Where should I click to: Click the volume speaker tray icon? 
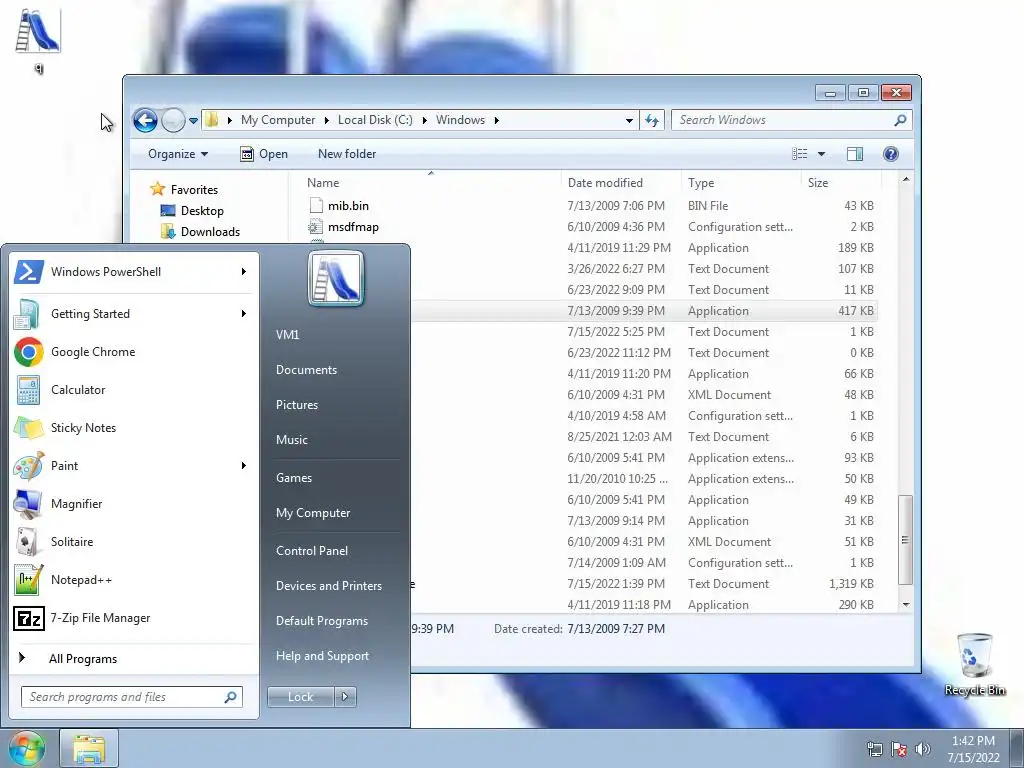[922, 749]
